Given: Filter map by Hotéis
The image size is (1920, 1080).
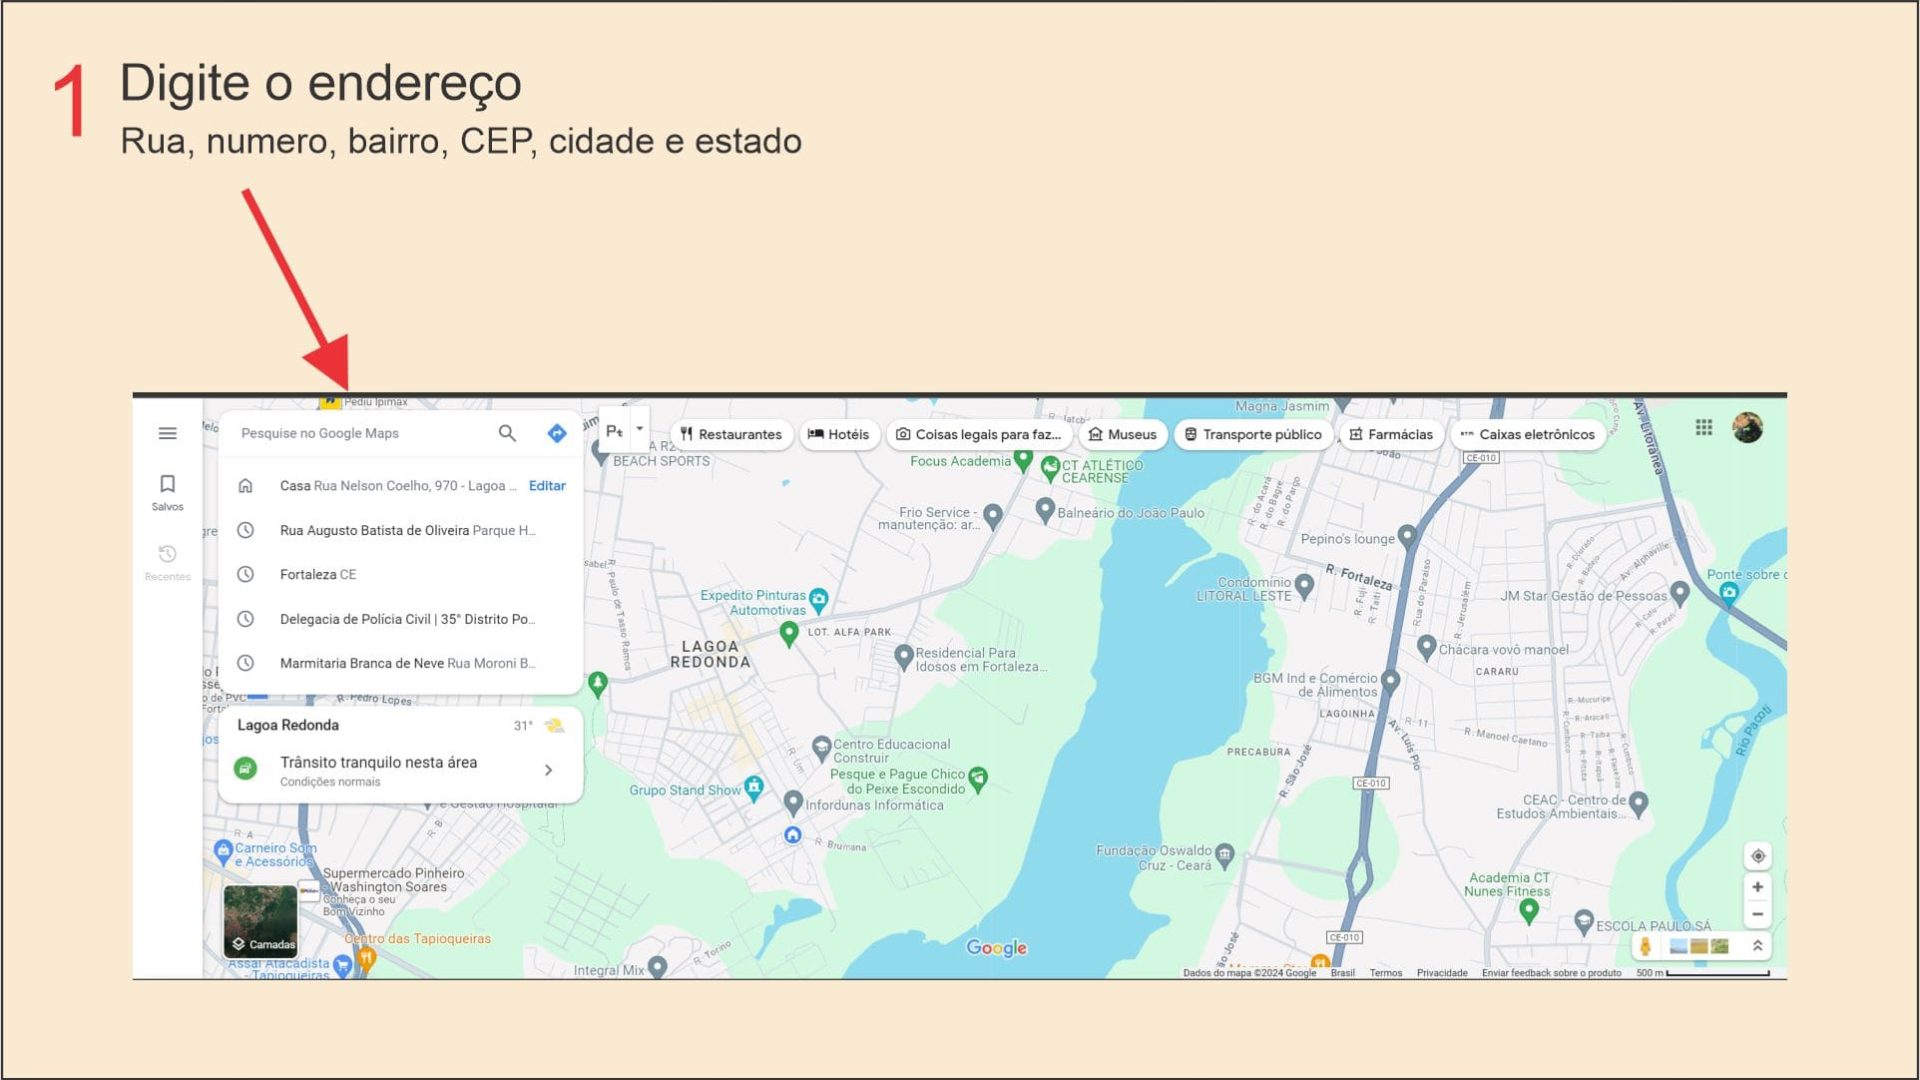Looking at the screenshot, I should [x=839, y=434].
